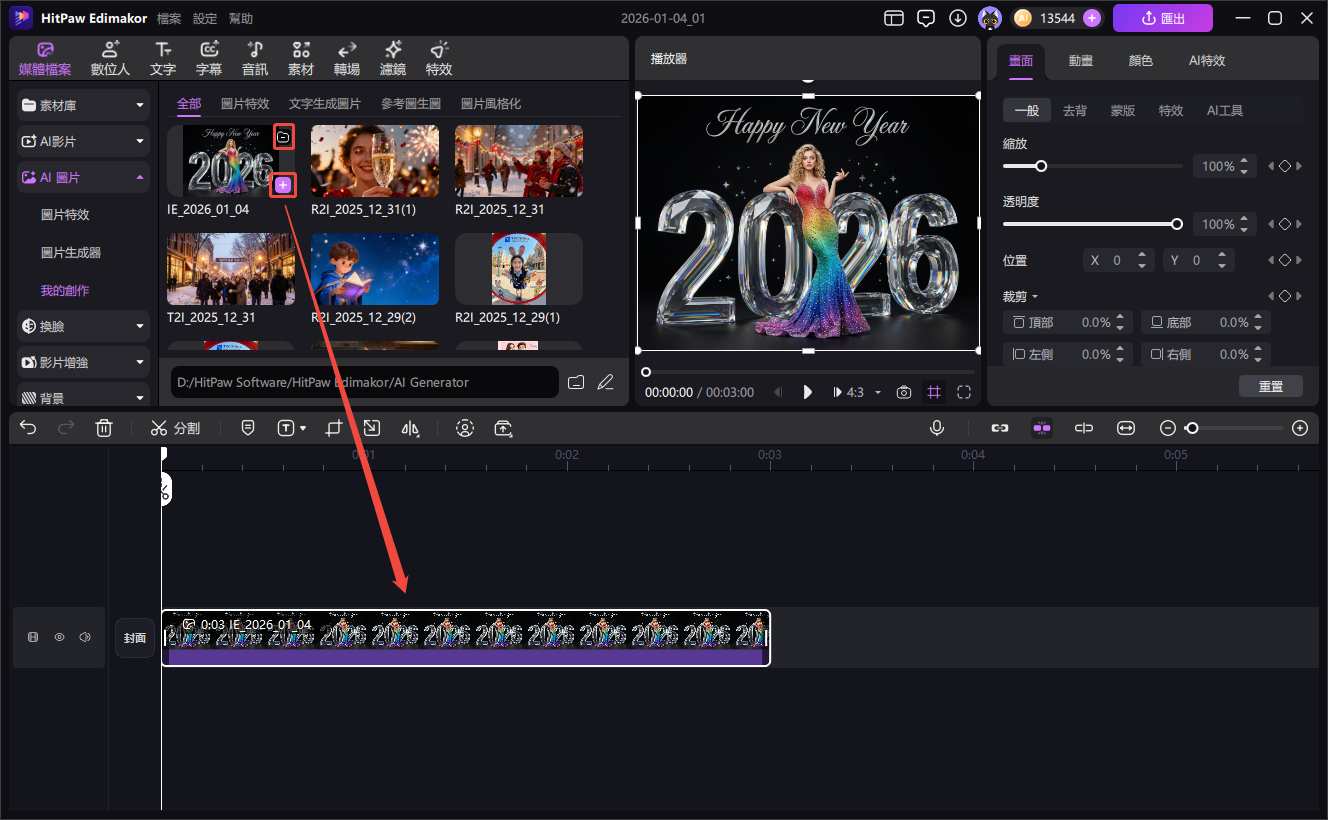Viewport: 1328px width, 820px height.
Task: Select the 圖片特效 filter tab
Action: coord(245,104)
